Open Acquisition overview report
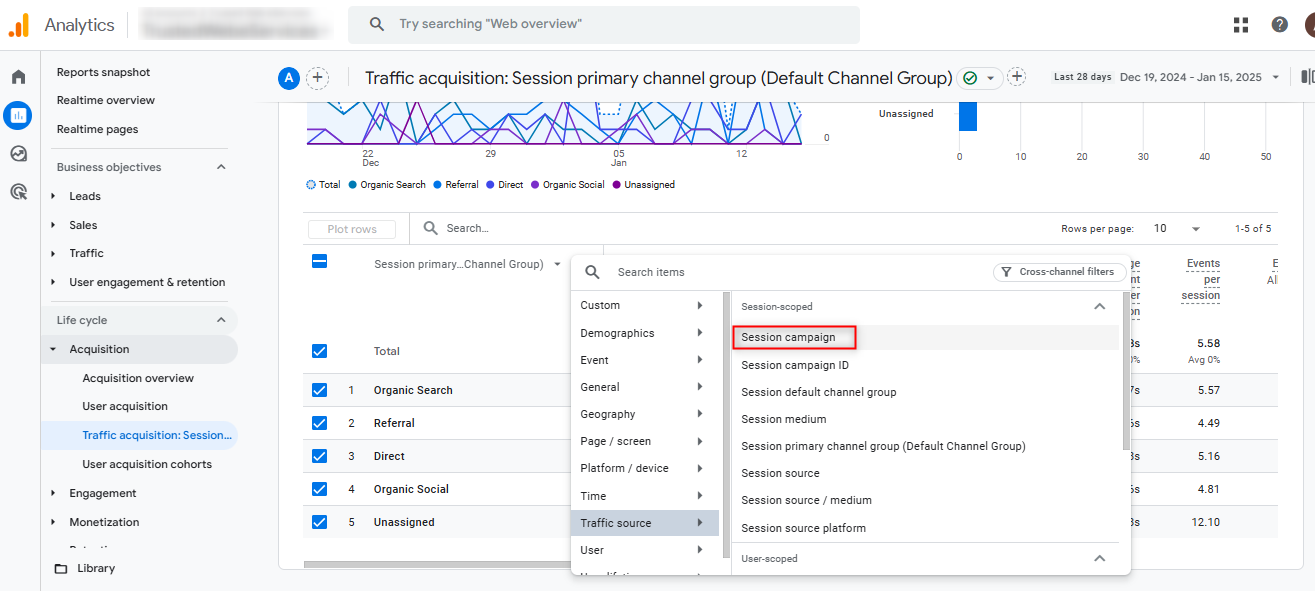 (138, 378)
